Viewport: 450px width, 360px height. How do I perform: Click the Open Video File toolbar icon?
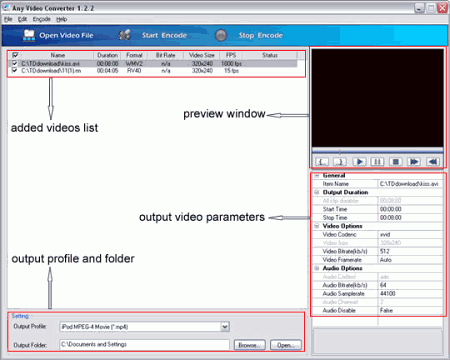(29, 35)
